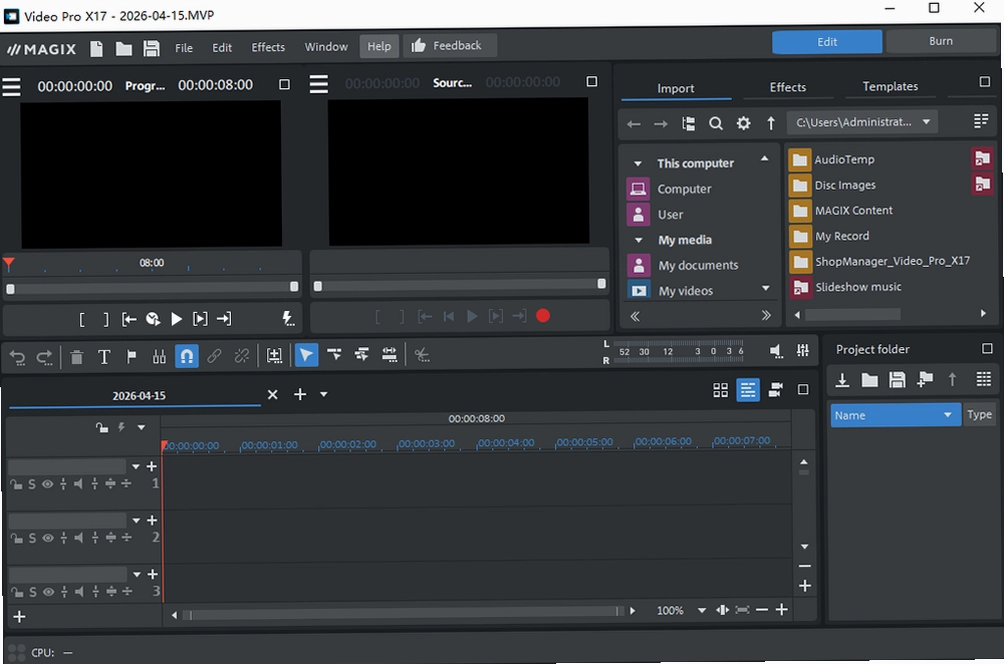
Task: Click import icon in Project folder
Action: pos(842,380)
